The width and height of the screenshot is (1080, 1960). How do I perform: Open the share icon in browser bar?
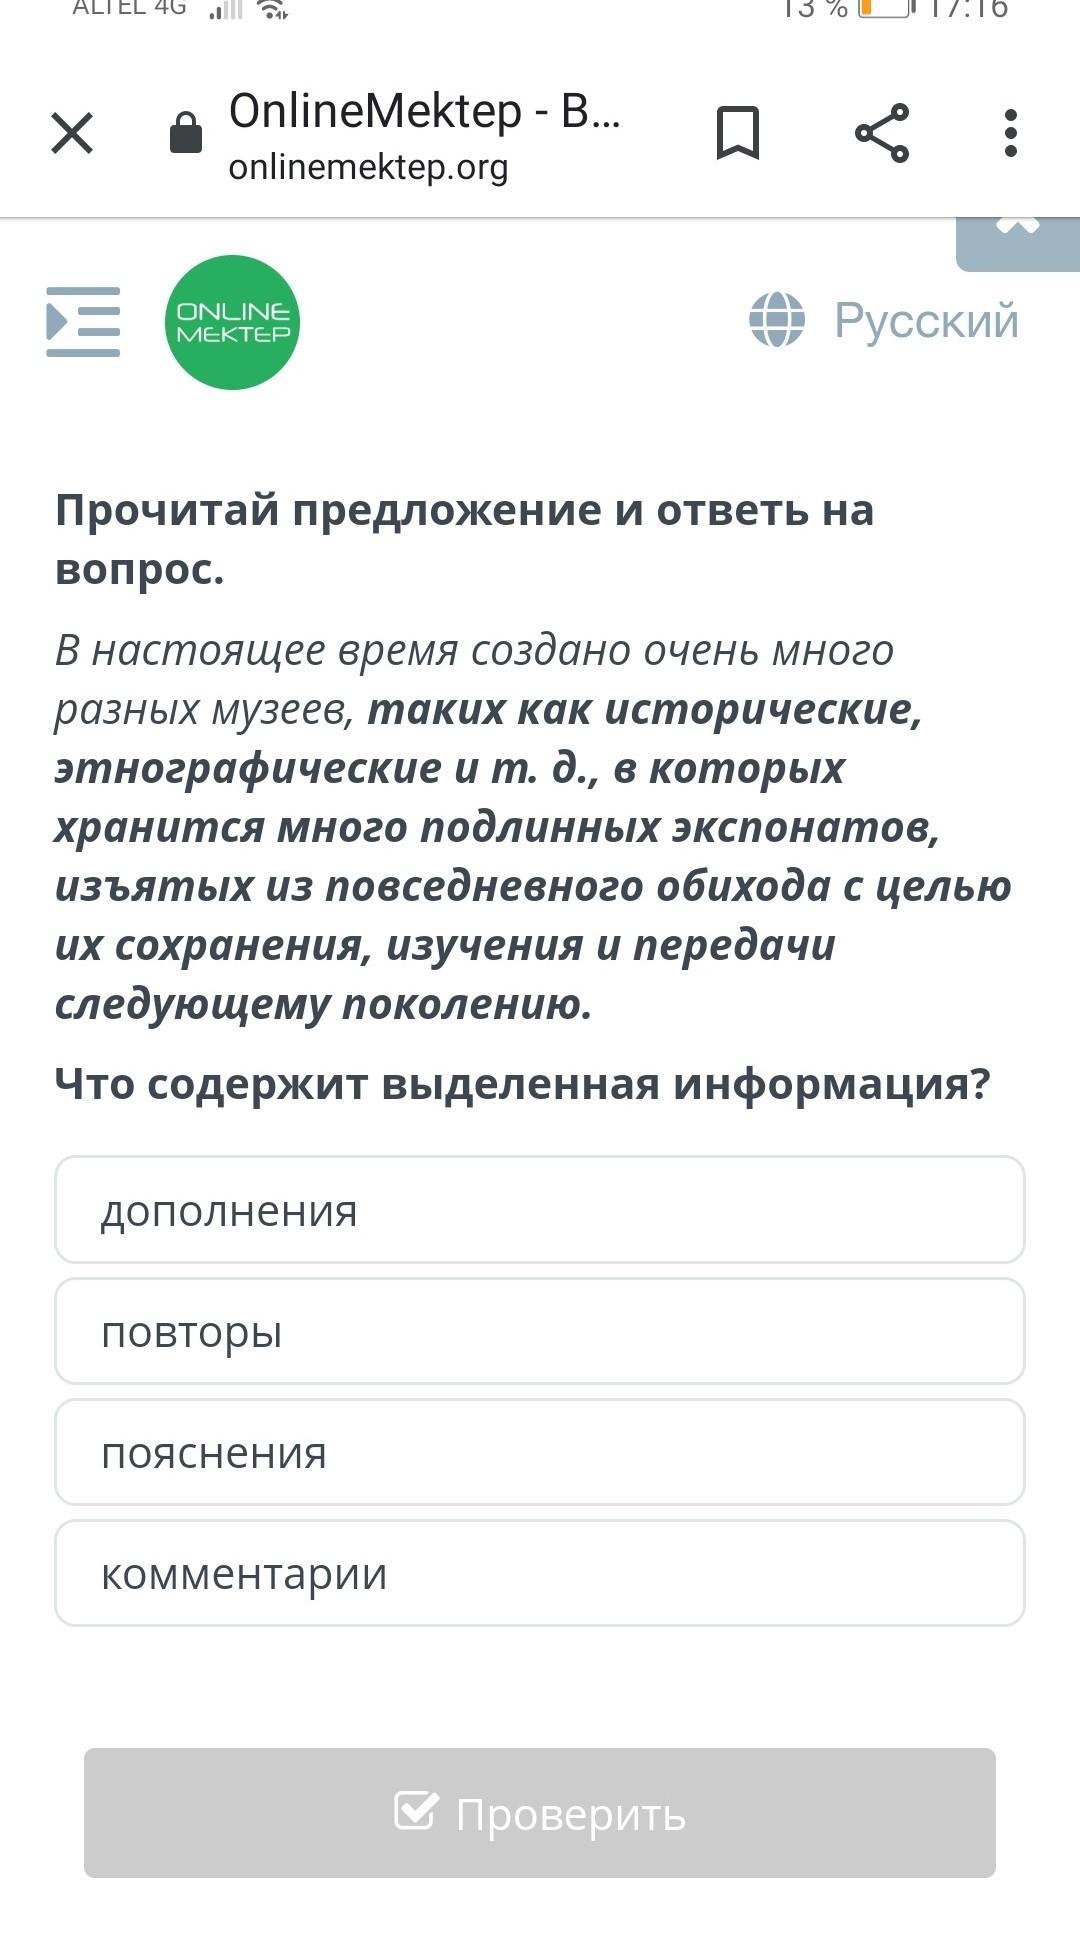pyautogui.click(x=882, y=133)
